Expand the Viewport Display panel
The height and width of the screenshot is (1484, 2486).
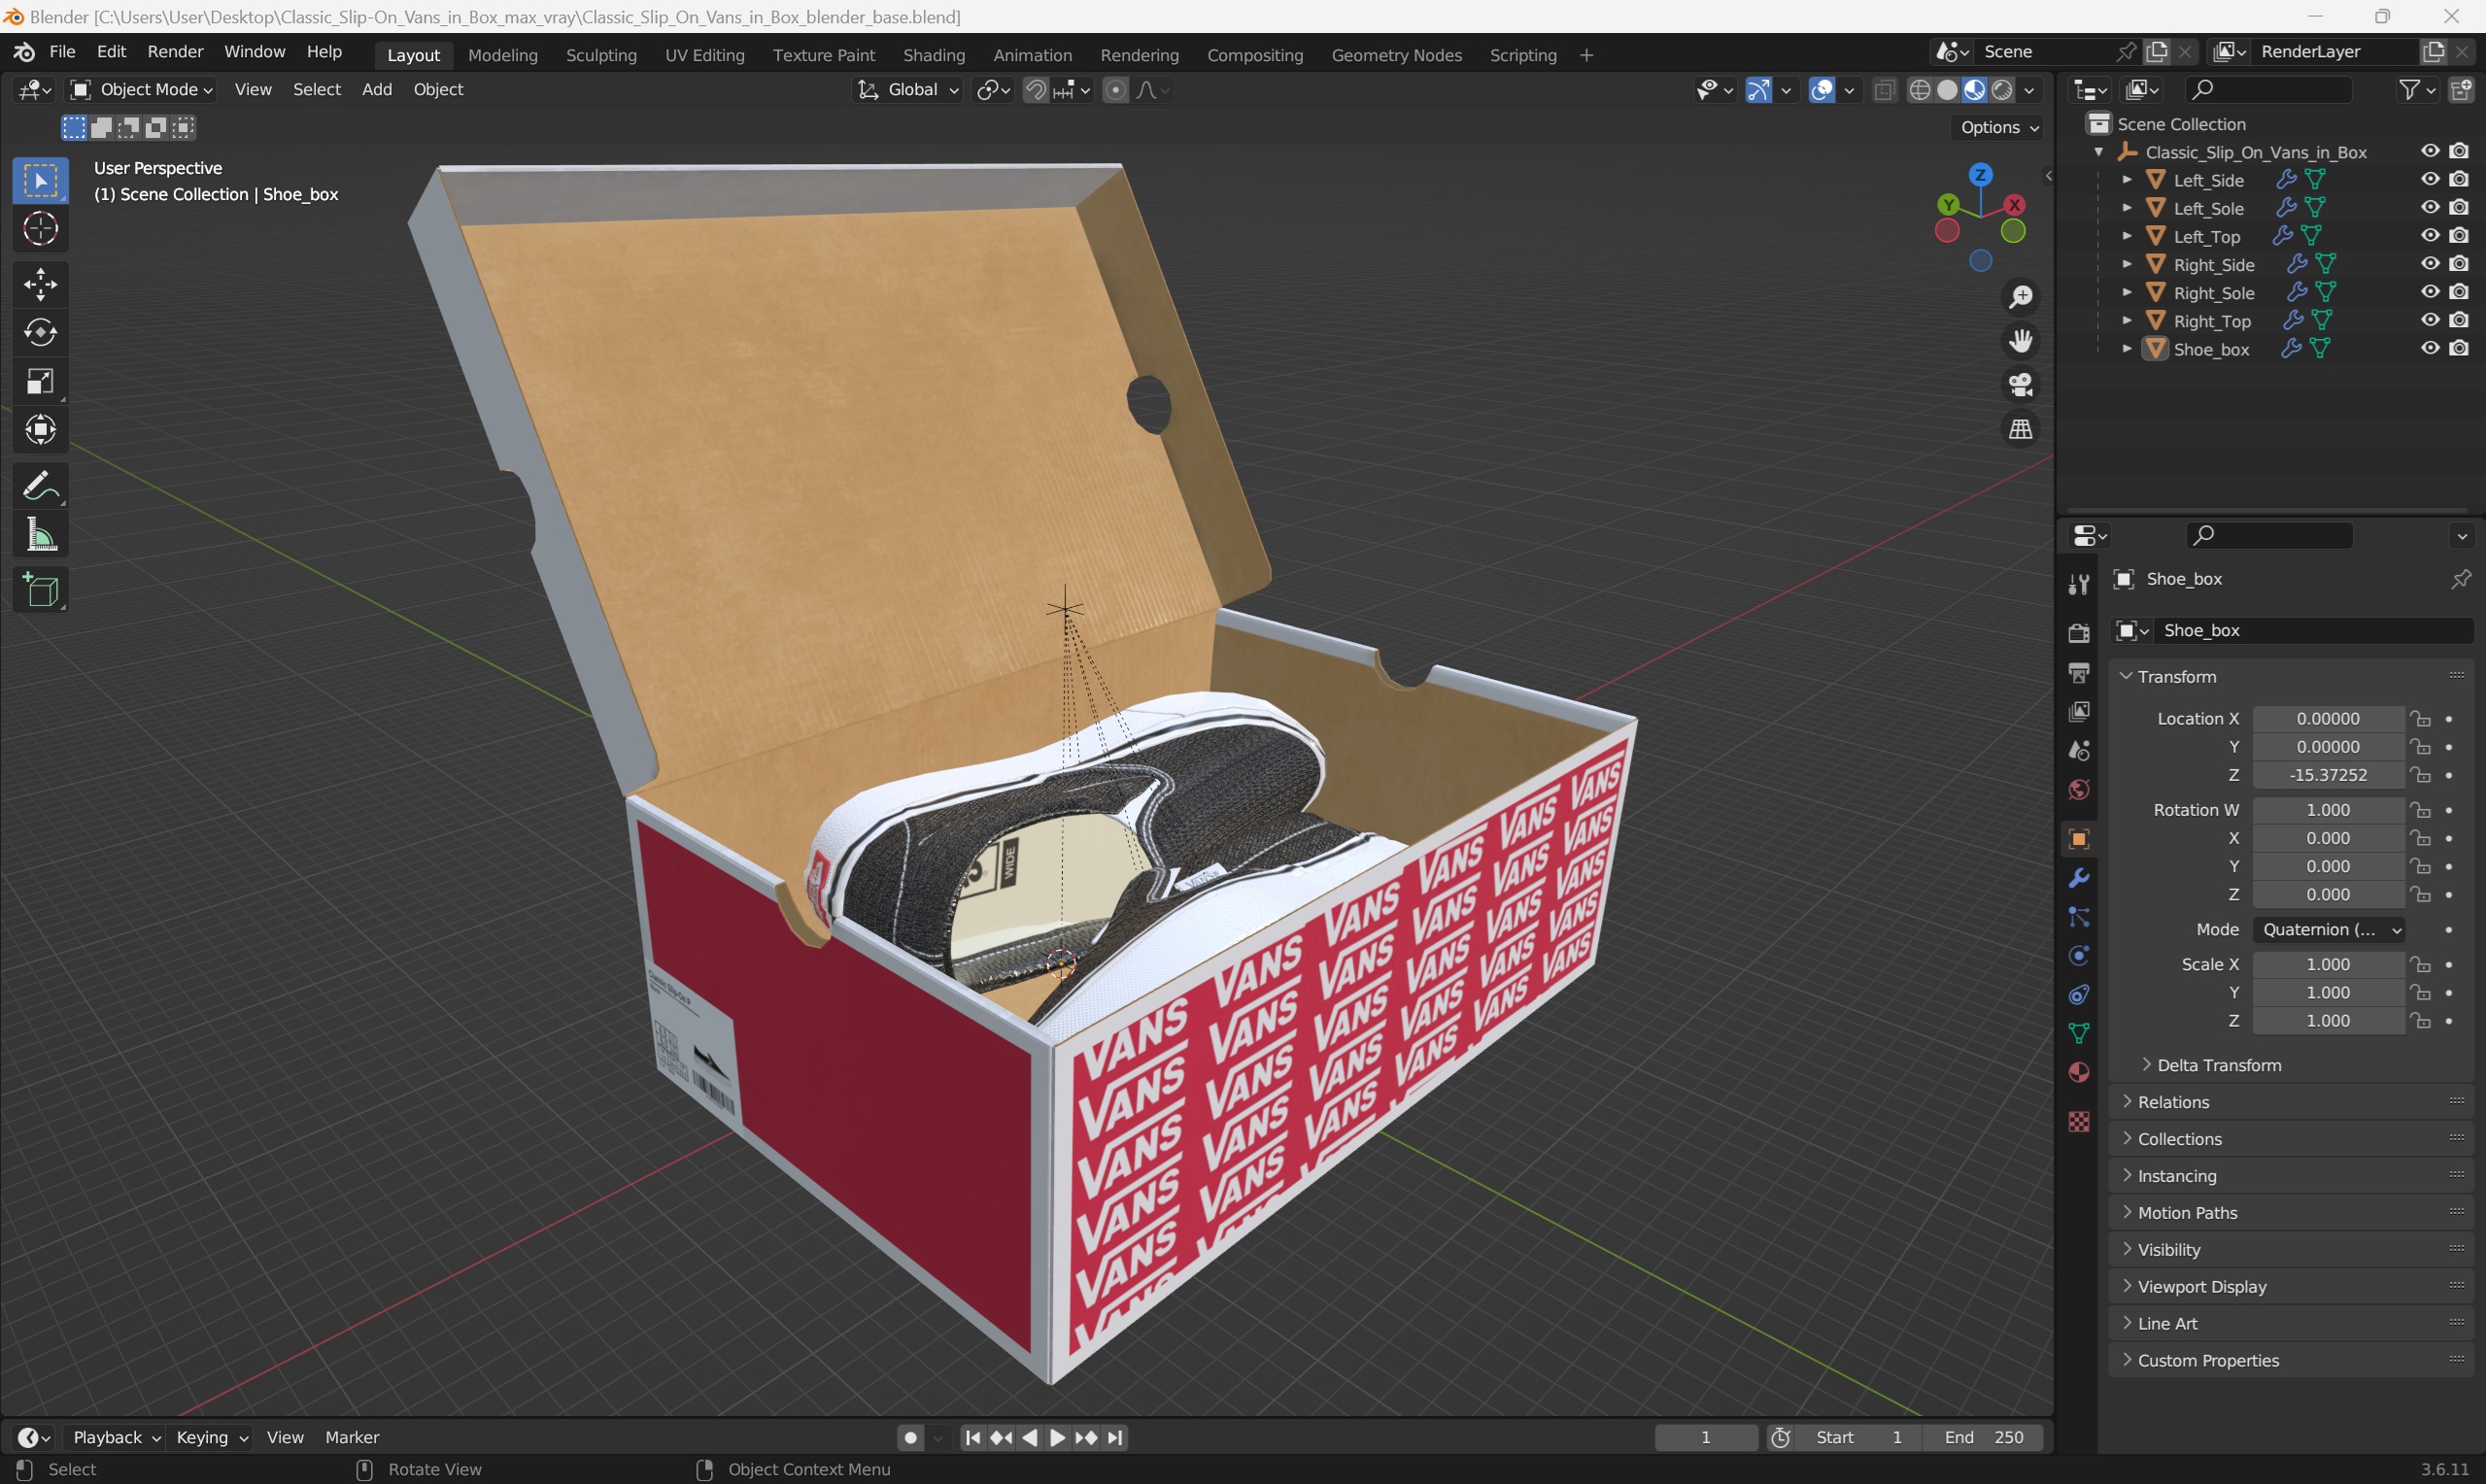(x=2291, y=1287)
